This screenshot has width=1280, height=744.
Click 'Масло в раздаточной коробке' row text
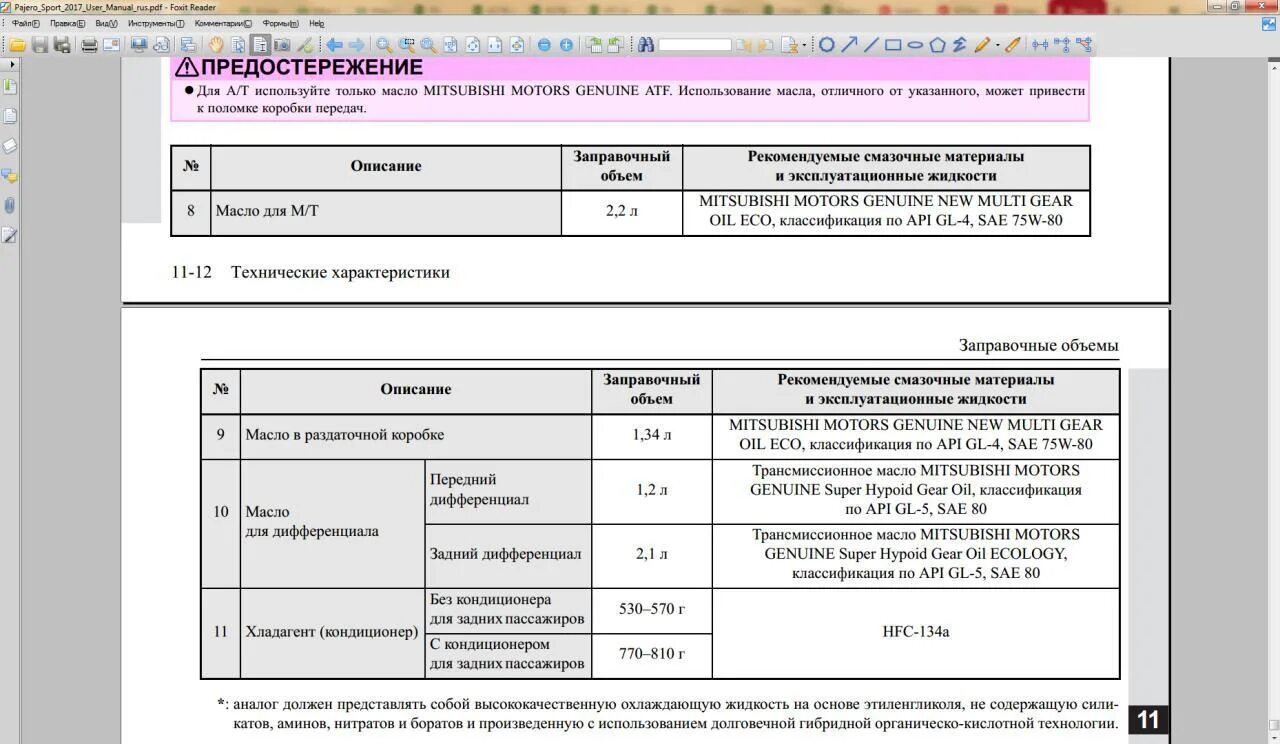(345, 435)
